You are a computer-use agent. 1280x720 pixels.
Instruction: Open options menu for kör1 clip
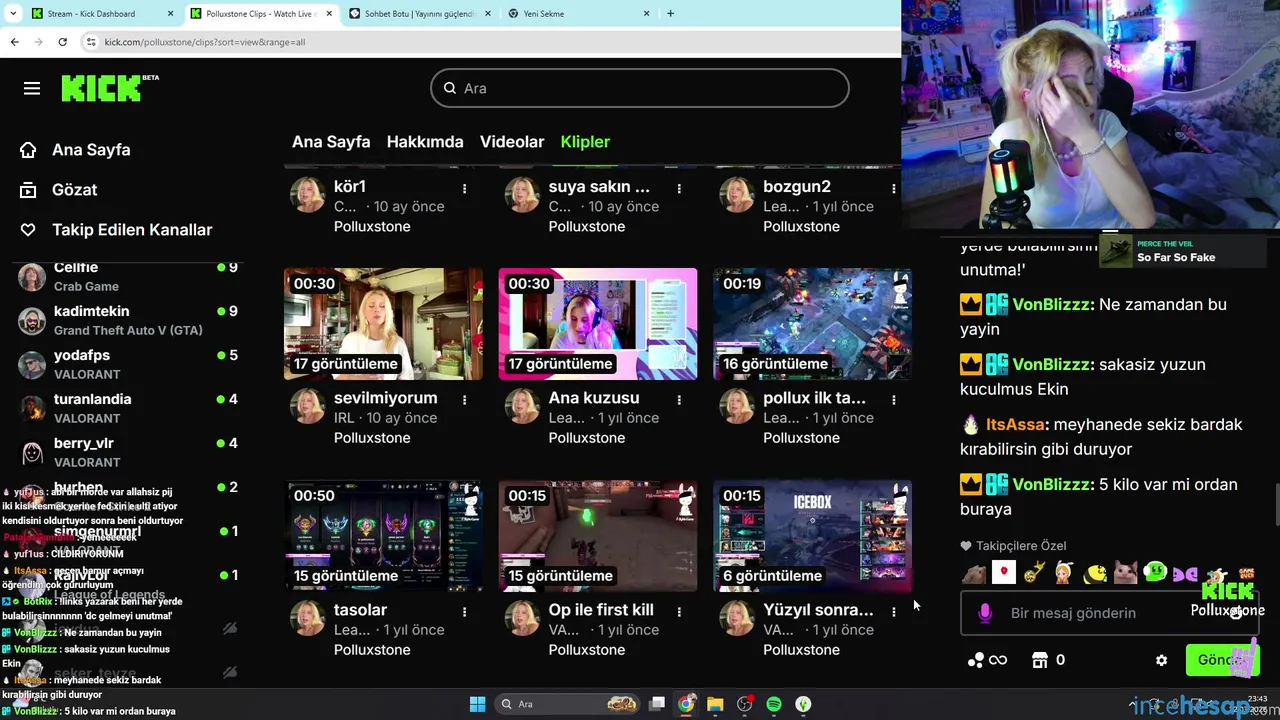(464, 188)
